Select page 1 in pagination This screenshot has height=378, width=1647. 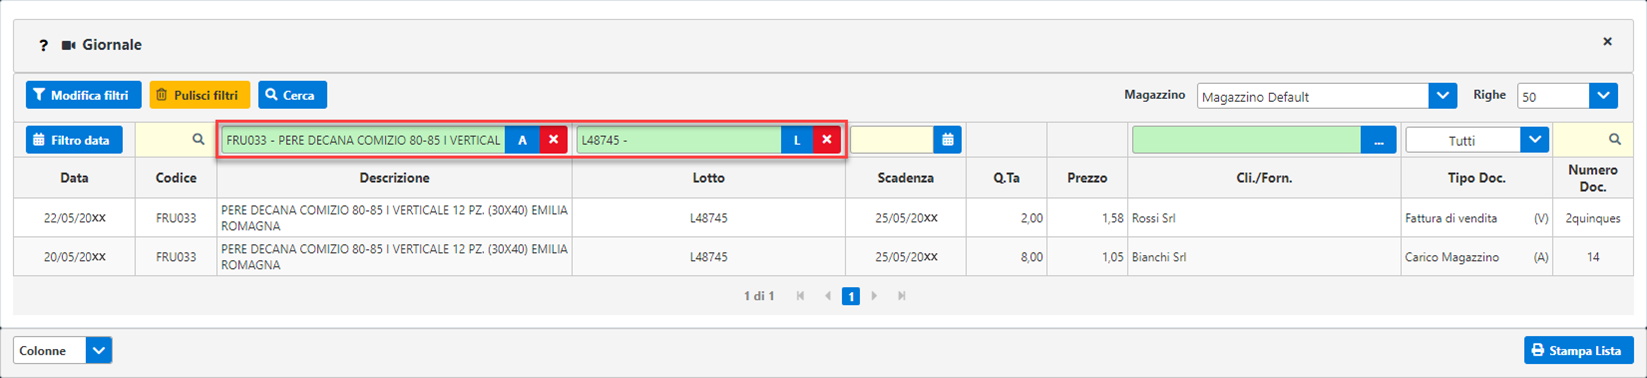pos(850,296)
